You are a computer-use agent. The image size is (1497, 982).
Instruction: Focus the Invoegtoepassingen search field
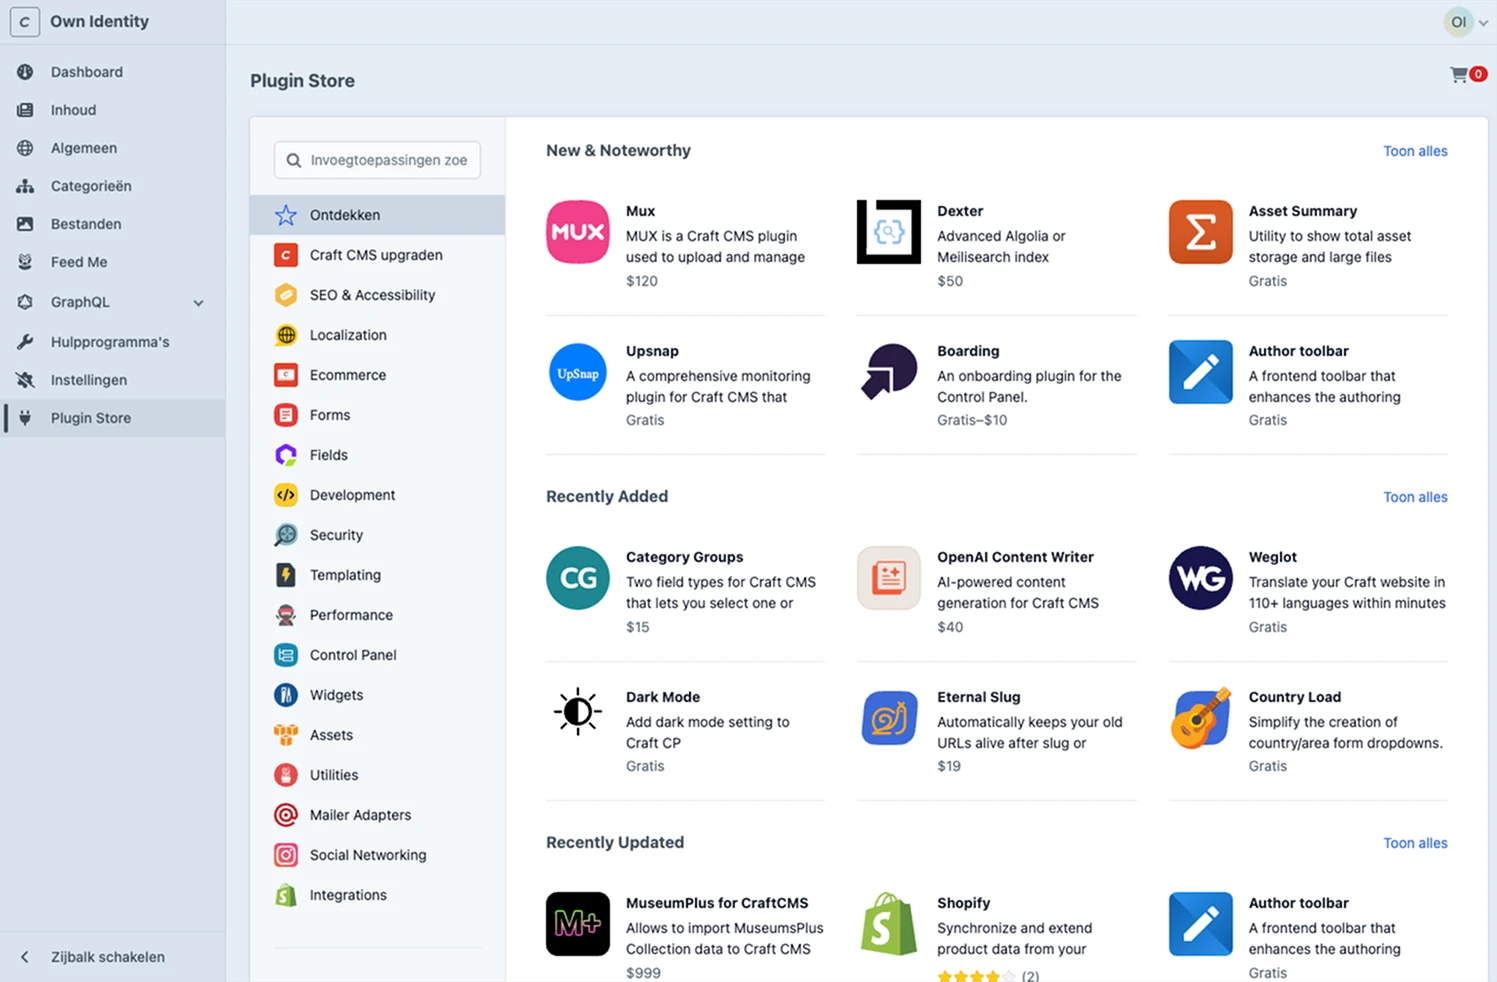[377, 160]
